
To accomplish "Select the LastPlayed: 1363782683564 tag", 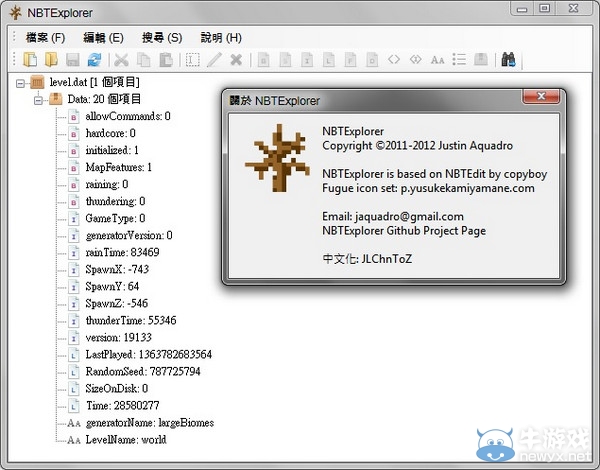I will coord(148,354).
